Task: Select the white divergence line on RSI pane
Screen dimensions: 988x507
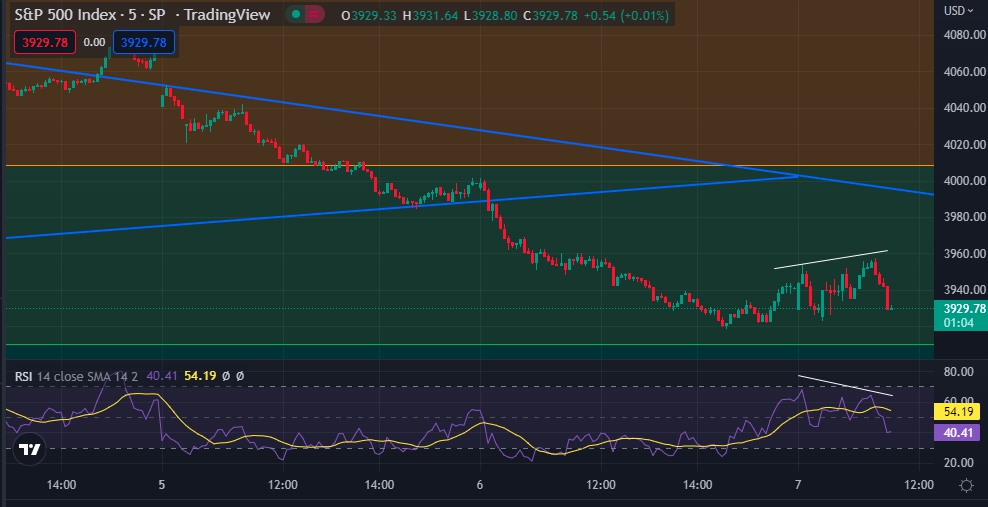Action: coord(846,385)
